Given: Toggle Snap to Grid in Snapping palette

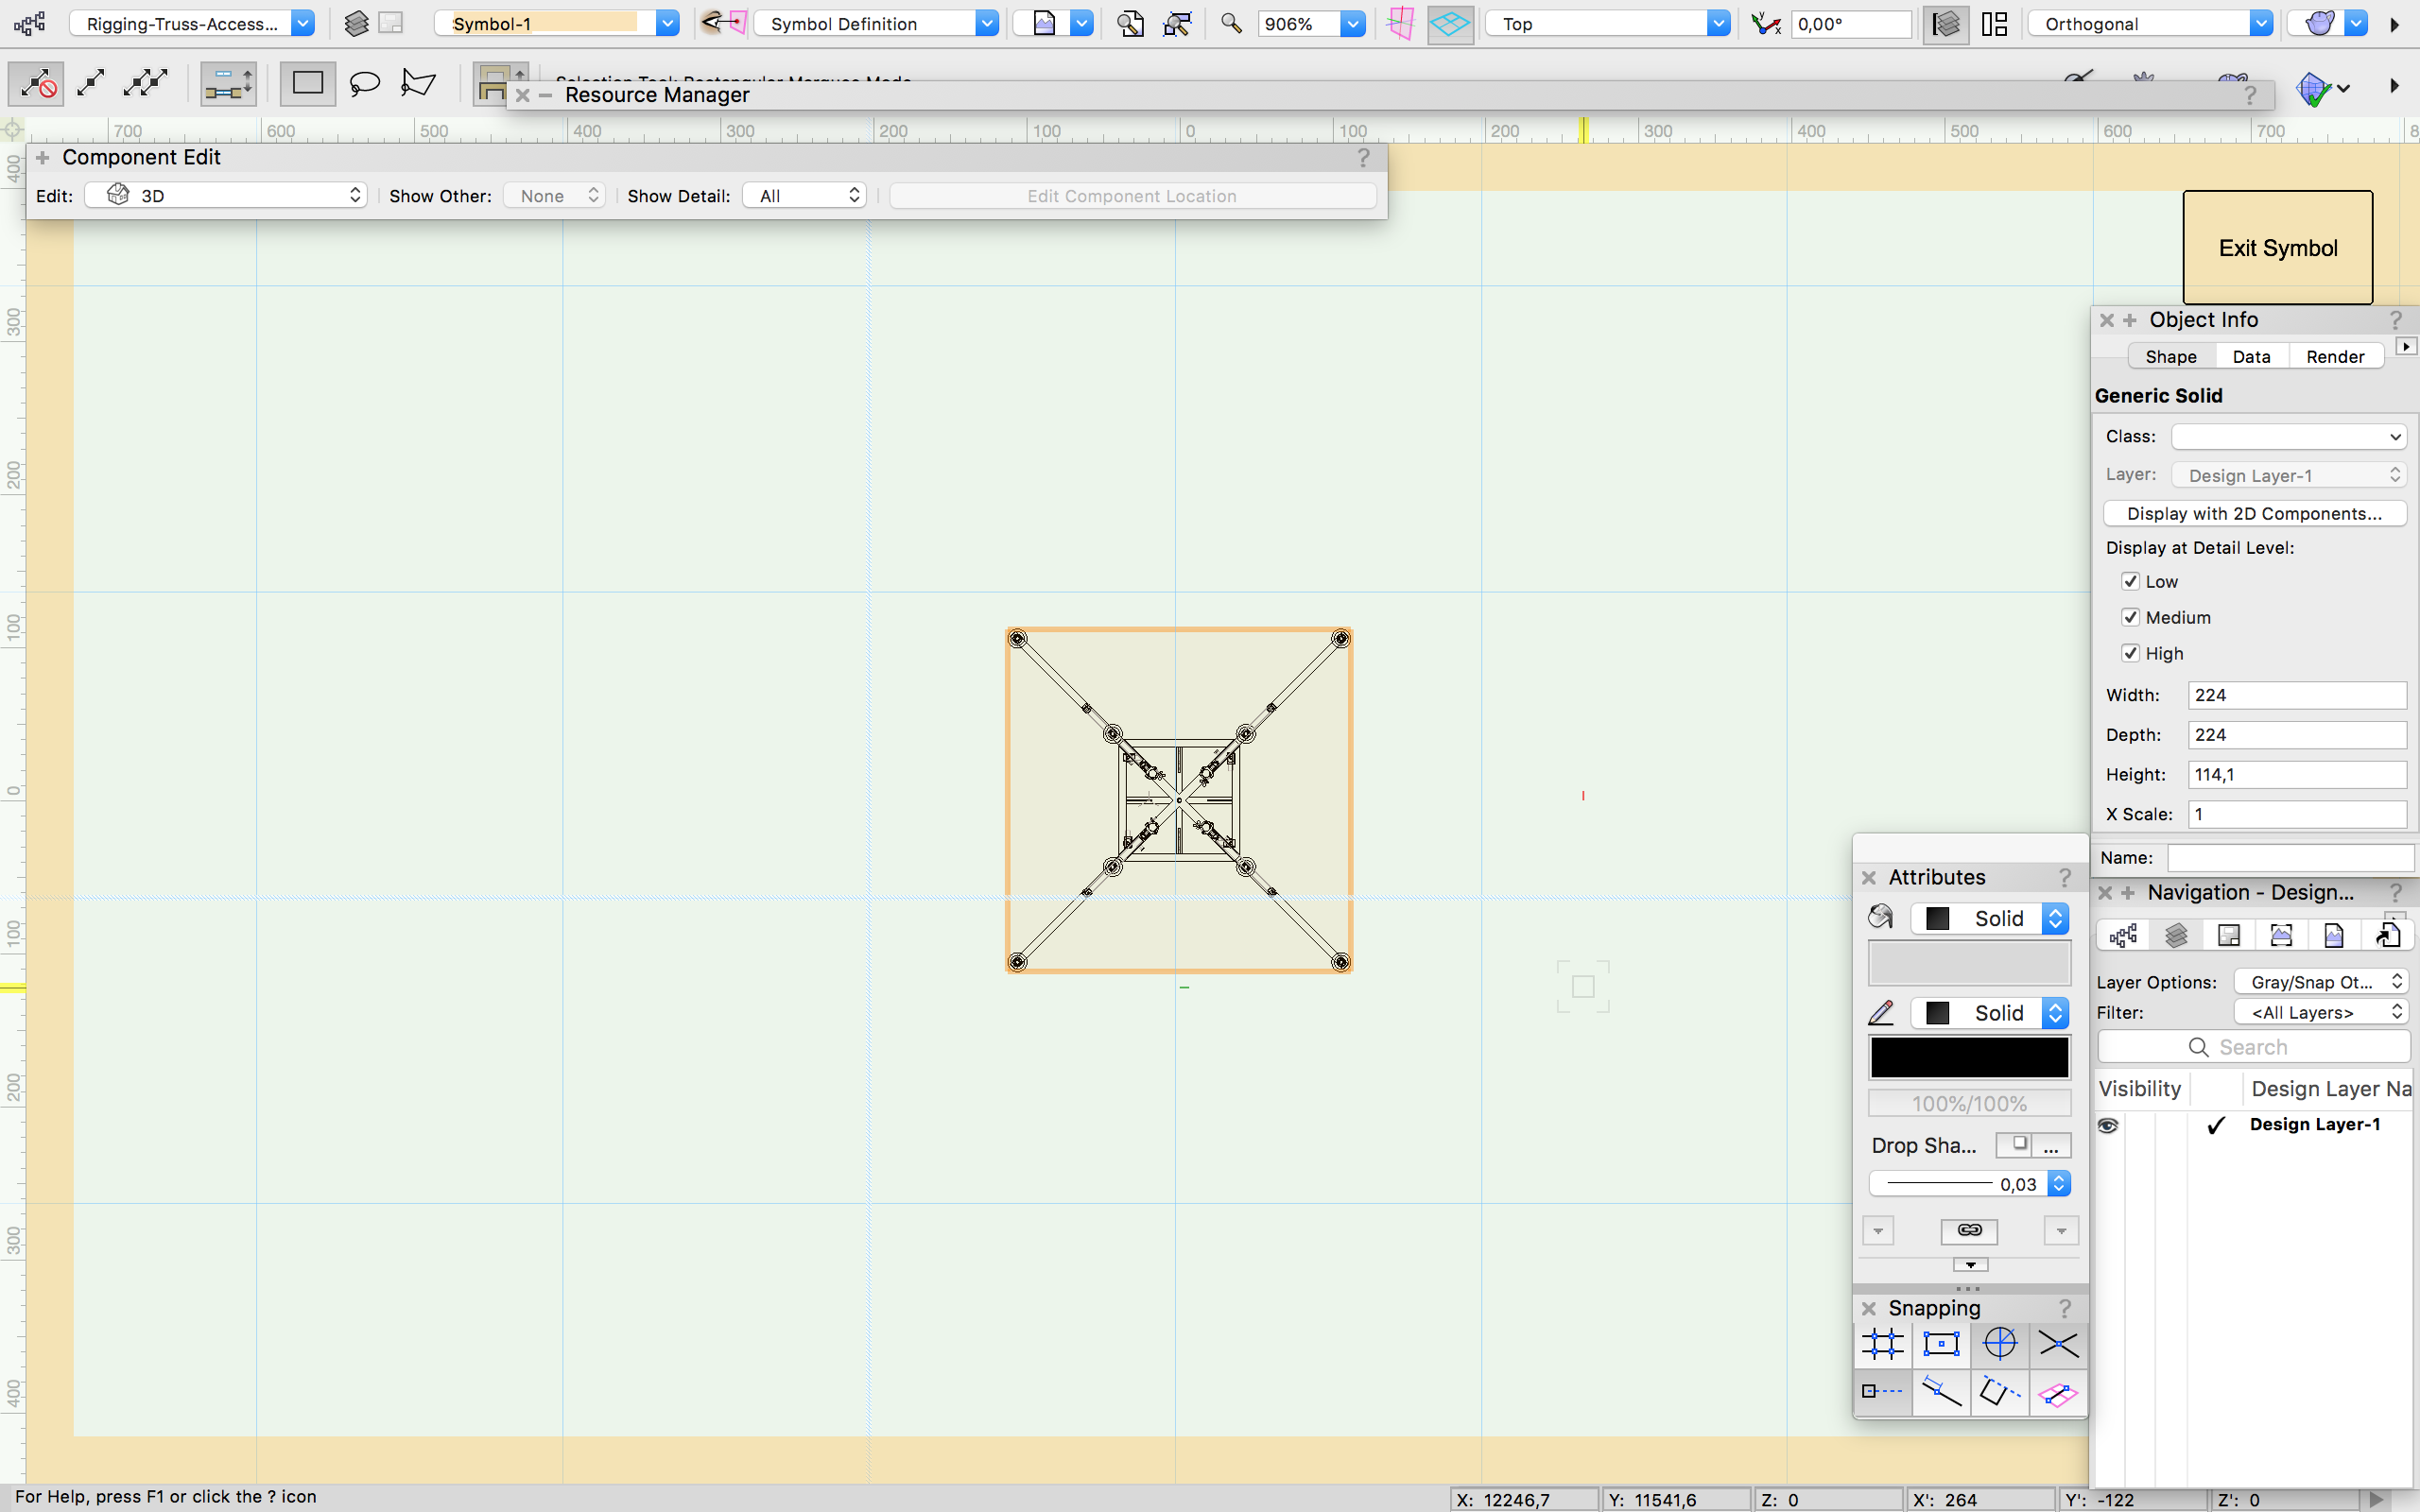Looking at the screenshot, I should (x=1882, y=1344).
